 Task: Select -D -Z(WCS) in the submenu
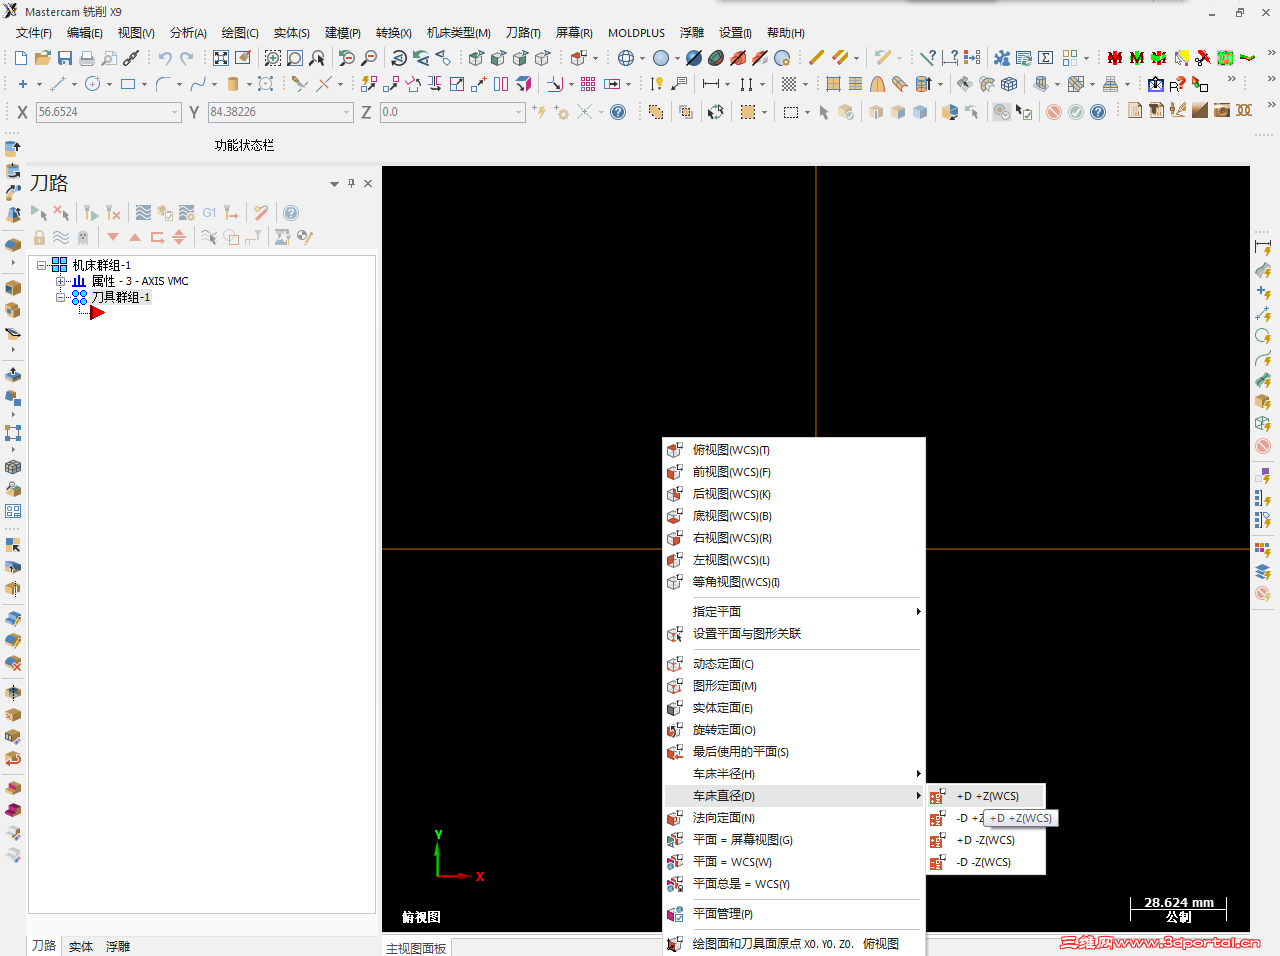(x=986, y=862)
